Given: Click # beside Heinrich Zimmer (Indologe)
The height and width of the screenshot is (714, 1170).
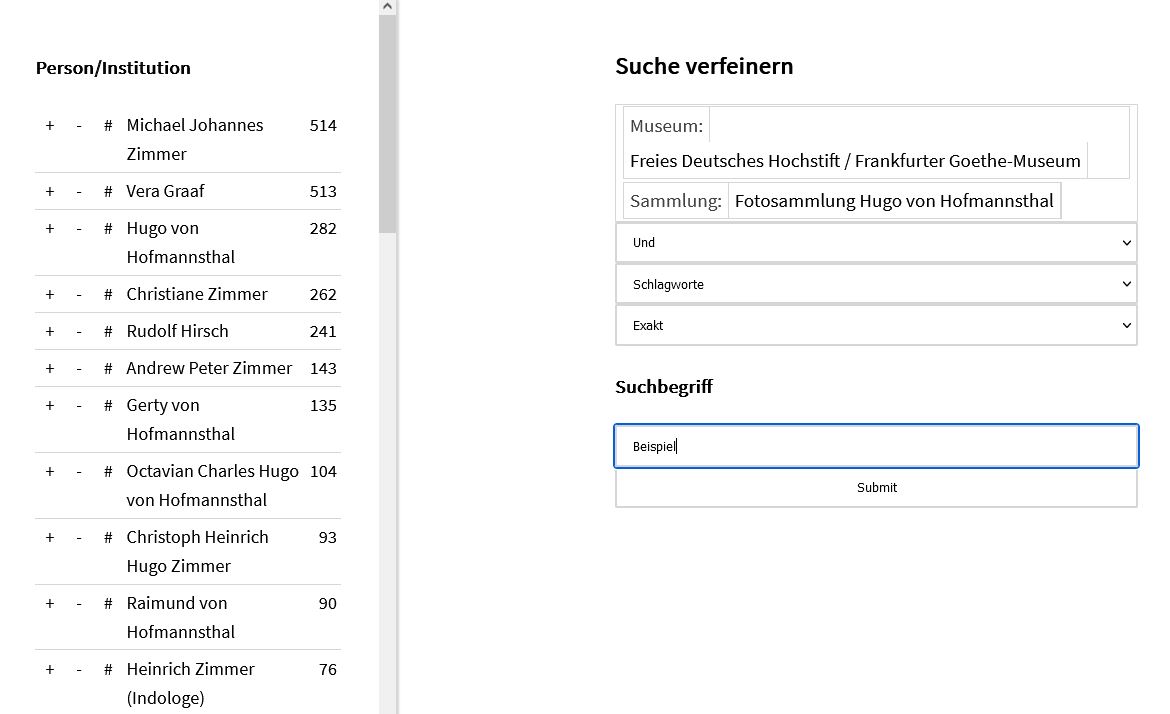Looking at the screenshot, I should 108,670.
